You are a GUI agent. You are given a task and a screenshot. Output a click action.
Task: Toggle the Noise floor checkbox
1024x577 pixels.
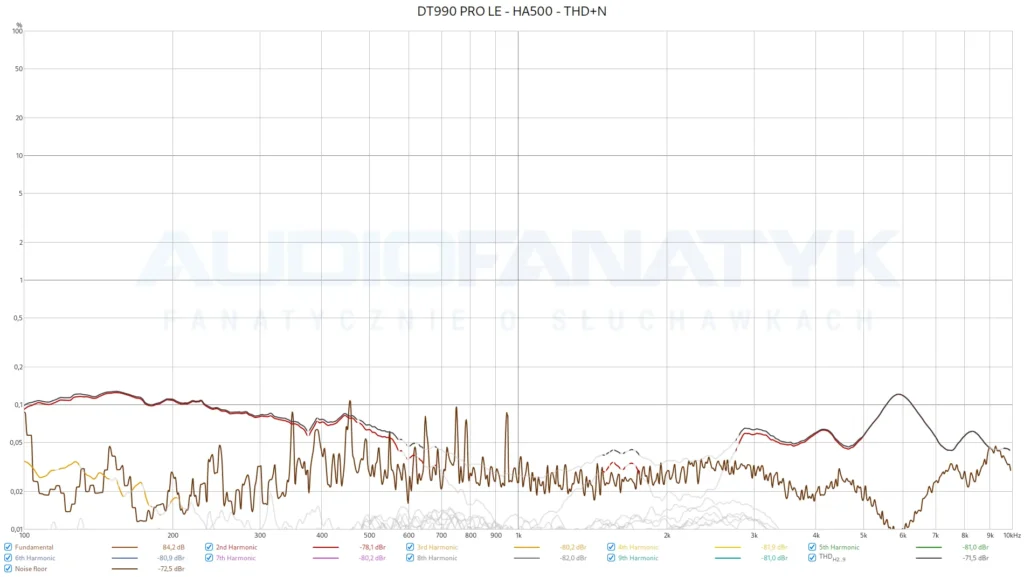point(8,569)
